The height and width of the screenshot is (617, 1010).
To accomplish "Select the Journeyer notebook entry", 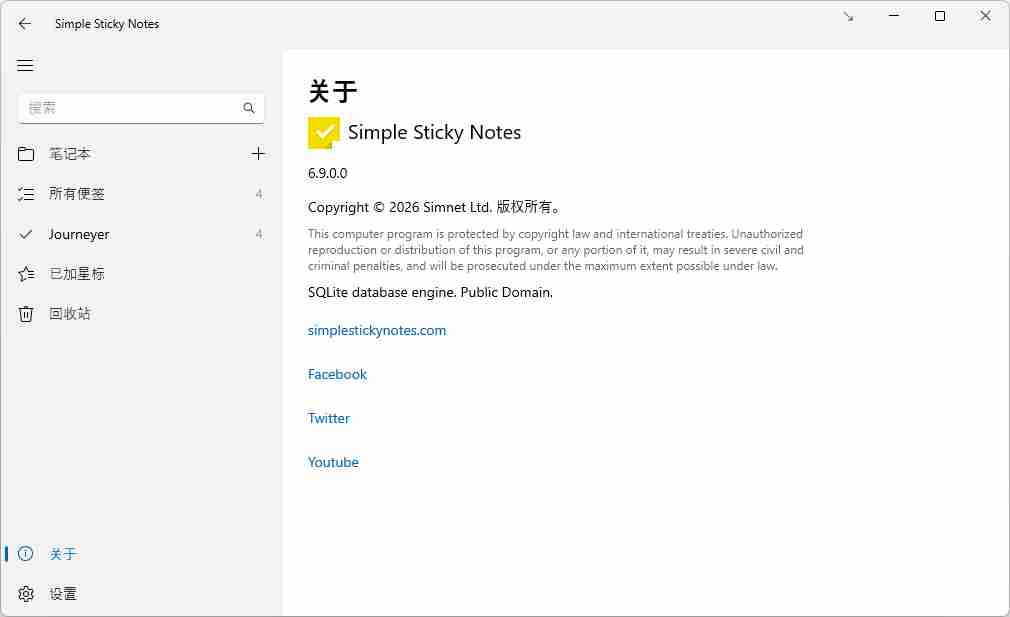I will (78, 234).
